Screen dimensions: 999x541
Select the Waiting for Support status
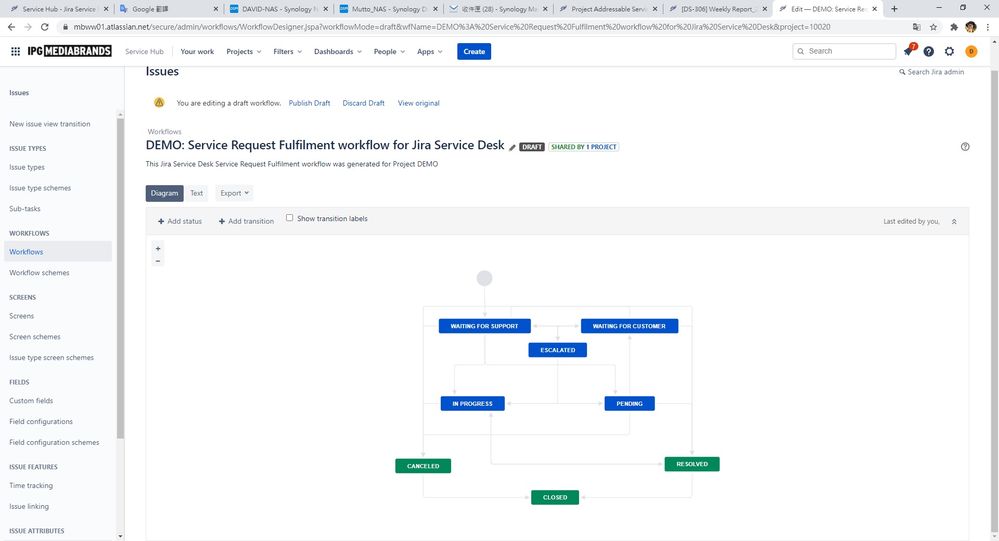coord(485,326)
